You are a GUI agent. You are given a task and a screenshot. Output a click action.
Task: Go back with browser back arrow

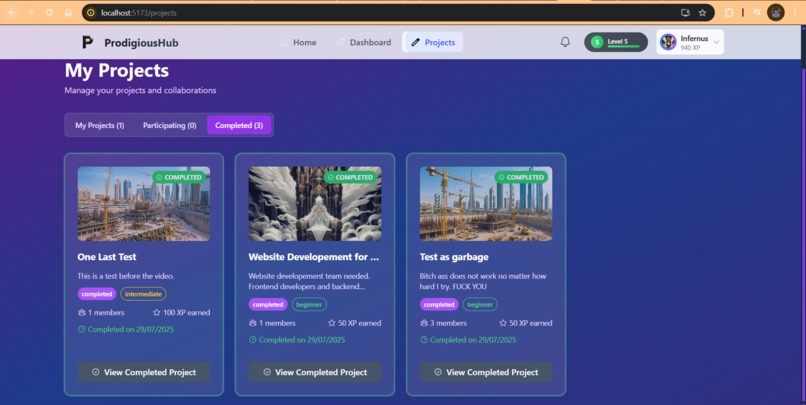coord(11,12)
